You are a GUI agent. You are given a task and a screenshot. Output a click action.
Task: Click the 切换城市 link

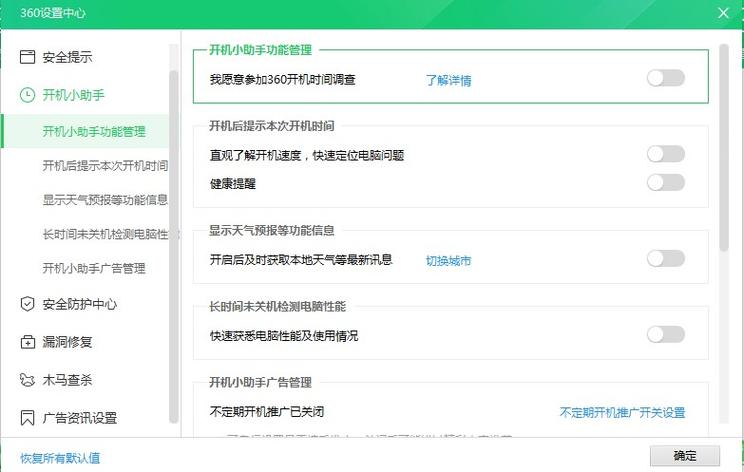(x=448, y=260)
